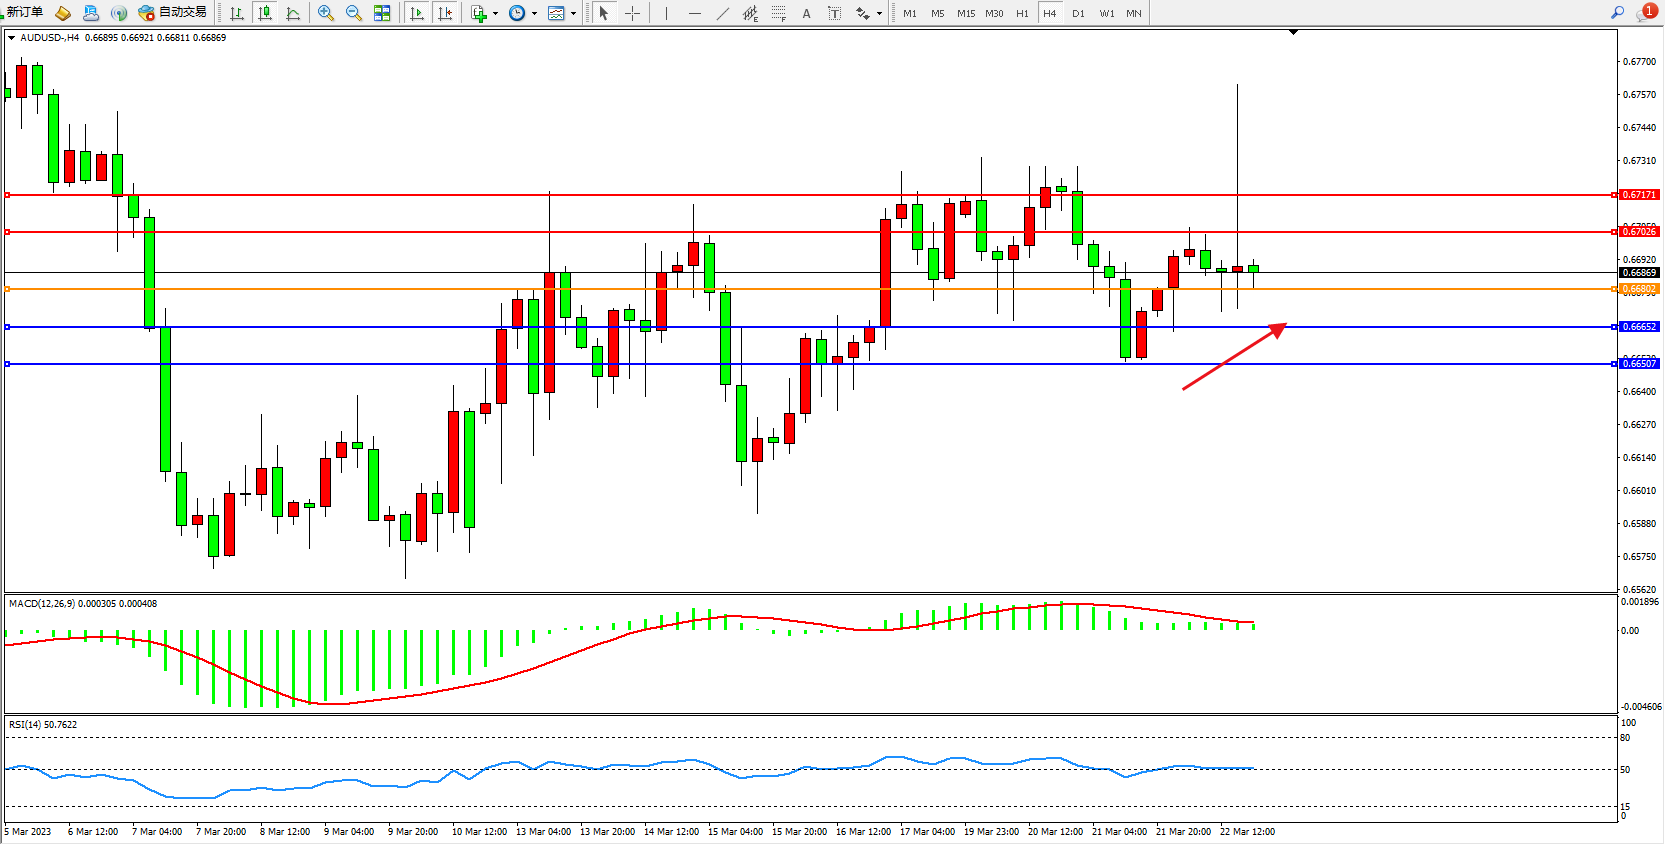Click the chart shift triangle marker
The image size is (1665, 845).
[1293, 33]
